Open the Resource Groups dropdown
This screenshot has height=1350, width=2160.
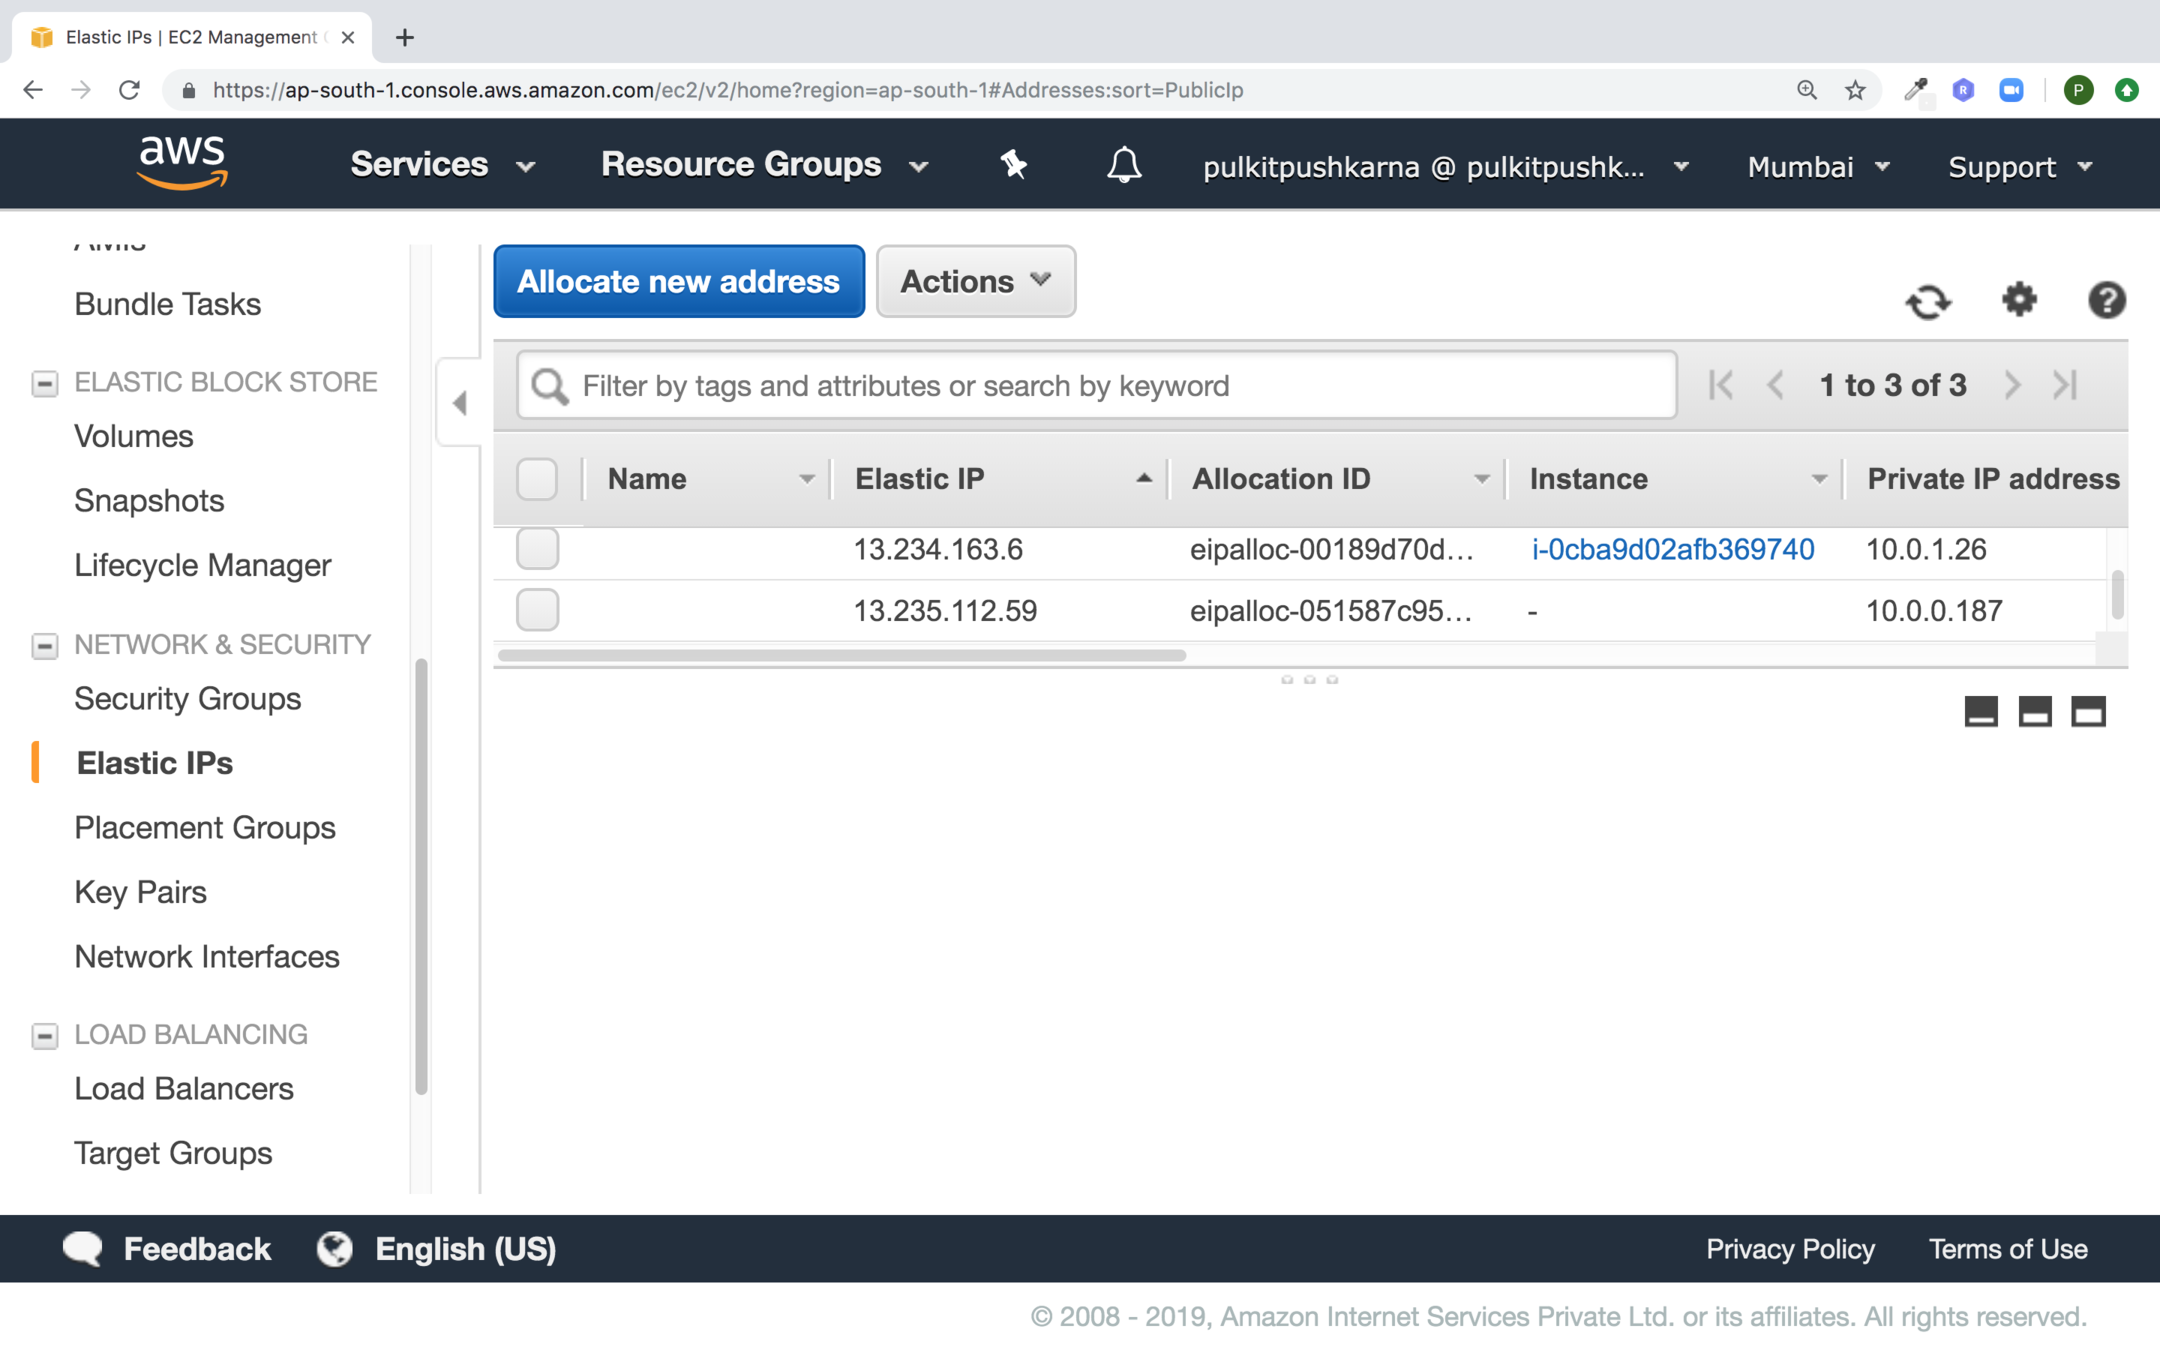(x=765, y=164)
